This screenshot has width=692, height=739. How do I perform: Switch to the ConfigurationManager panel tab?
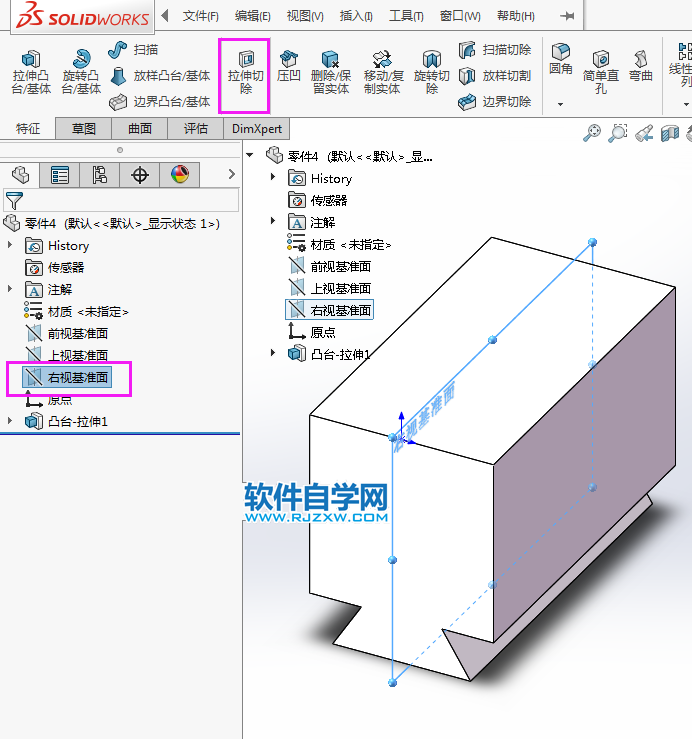pyautogui.click(x=99, y=175)
